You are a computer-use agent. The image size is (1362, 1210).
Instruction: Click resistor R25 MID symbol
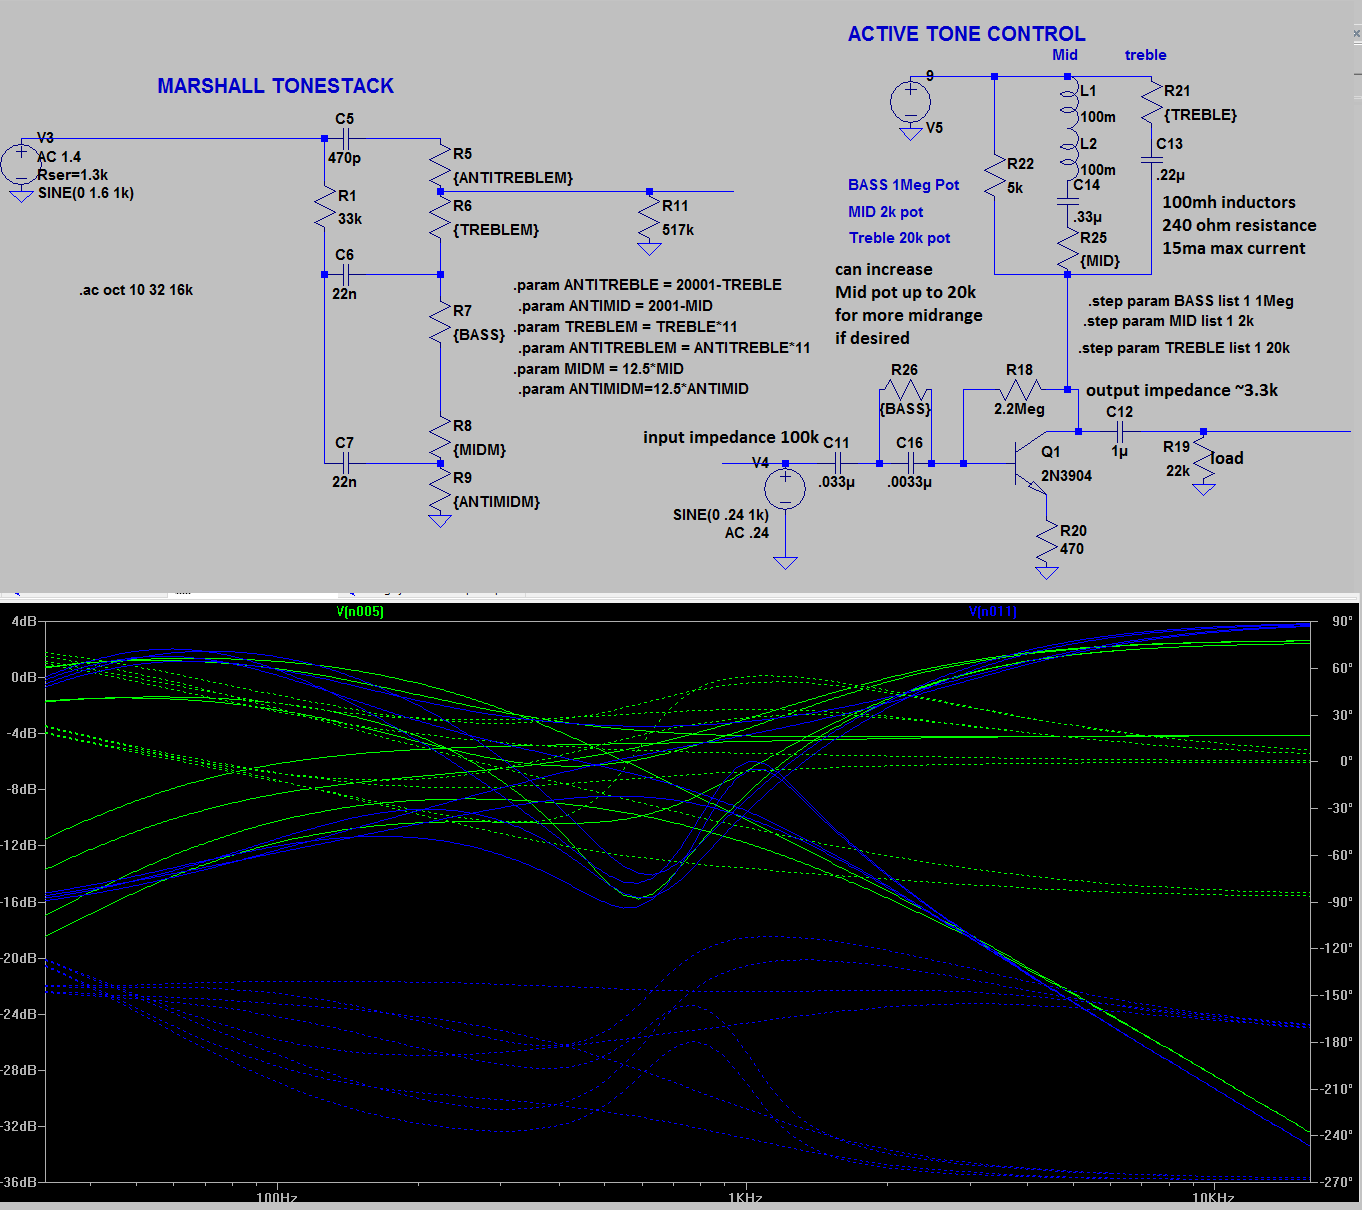[1068, 248]
